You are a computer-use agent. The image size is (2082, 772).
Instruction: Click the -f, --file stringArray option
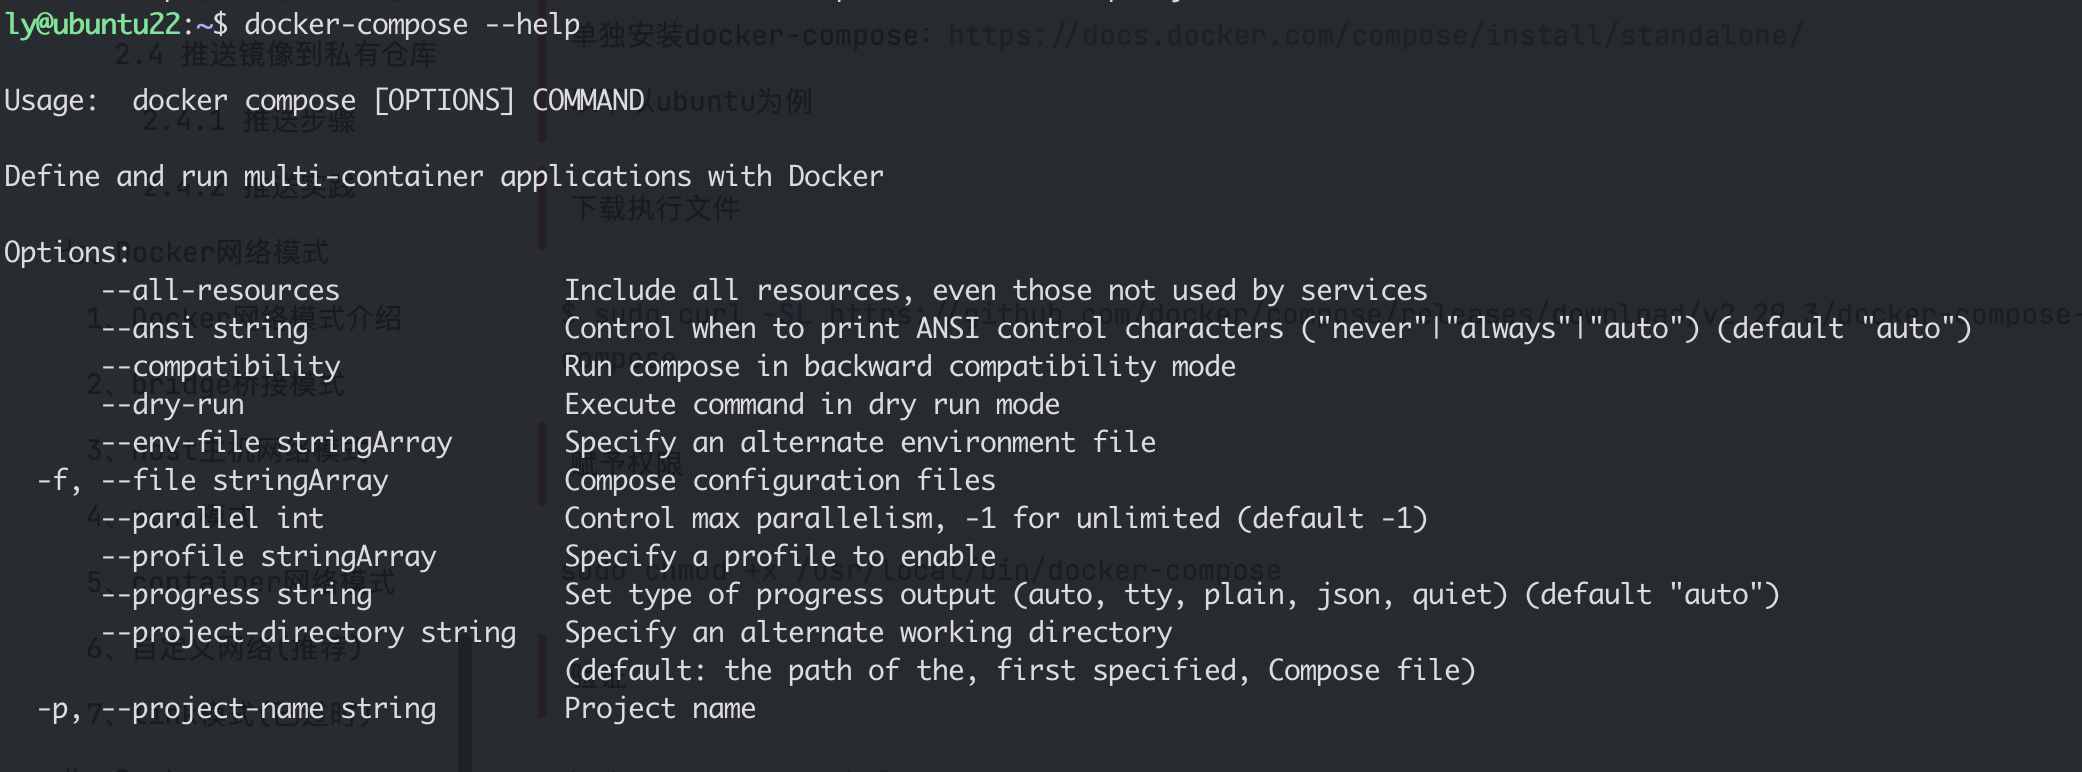tap(212, 480)
